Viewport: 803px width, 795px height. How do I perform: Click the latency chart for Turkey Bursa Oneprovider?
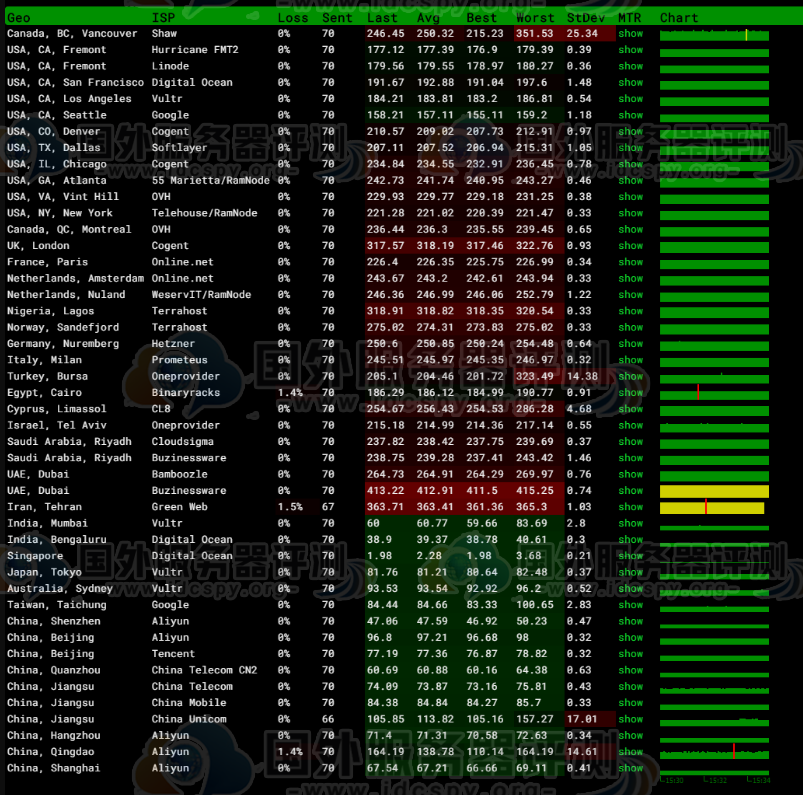714,378
